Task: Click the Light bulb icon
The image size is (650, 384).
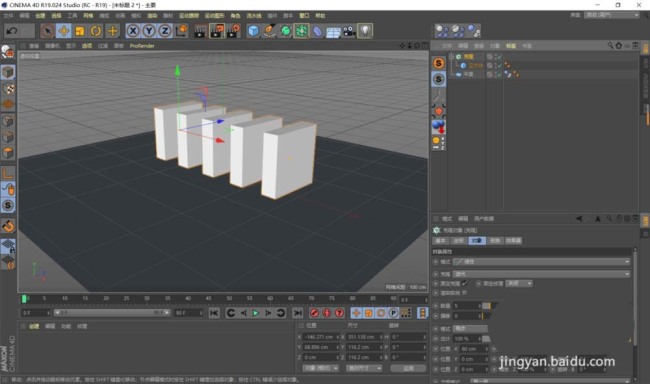Action: [365, 31]
